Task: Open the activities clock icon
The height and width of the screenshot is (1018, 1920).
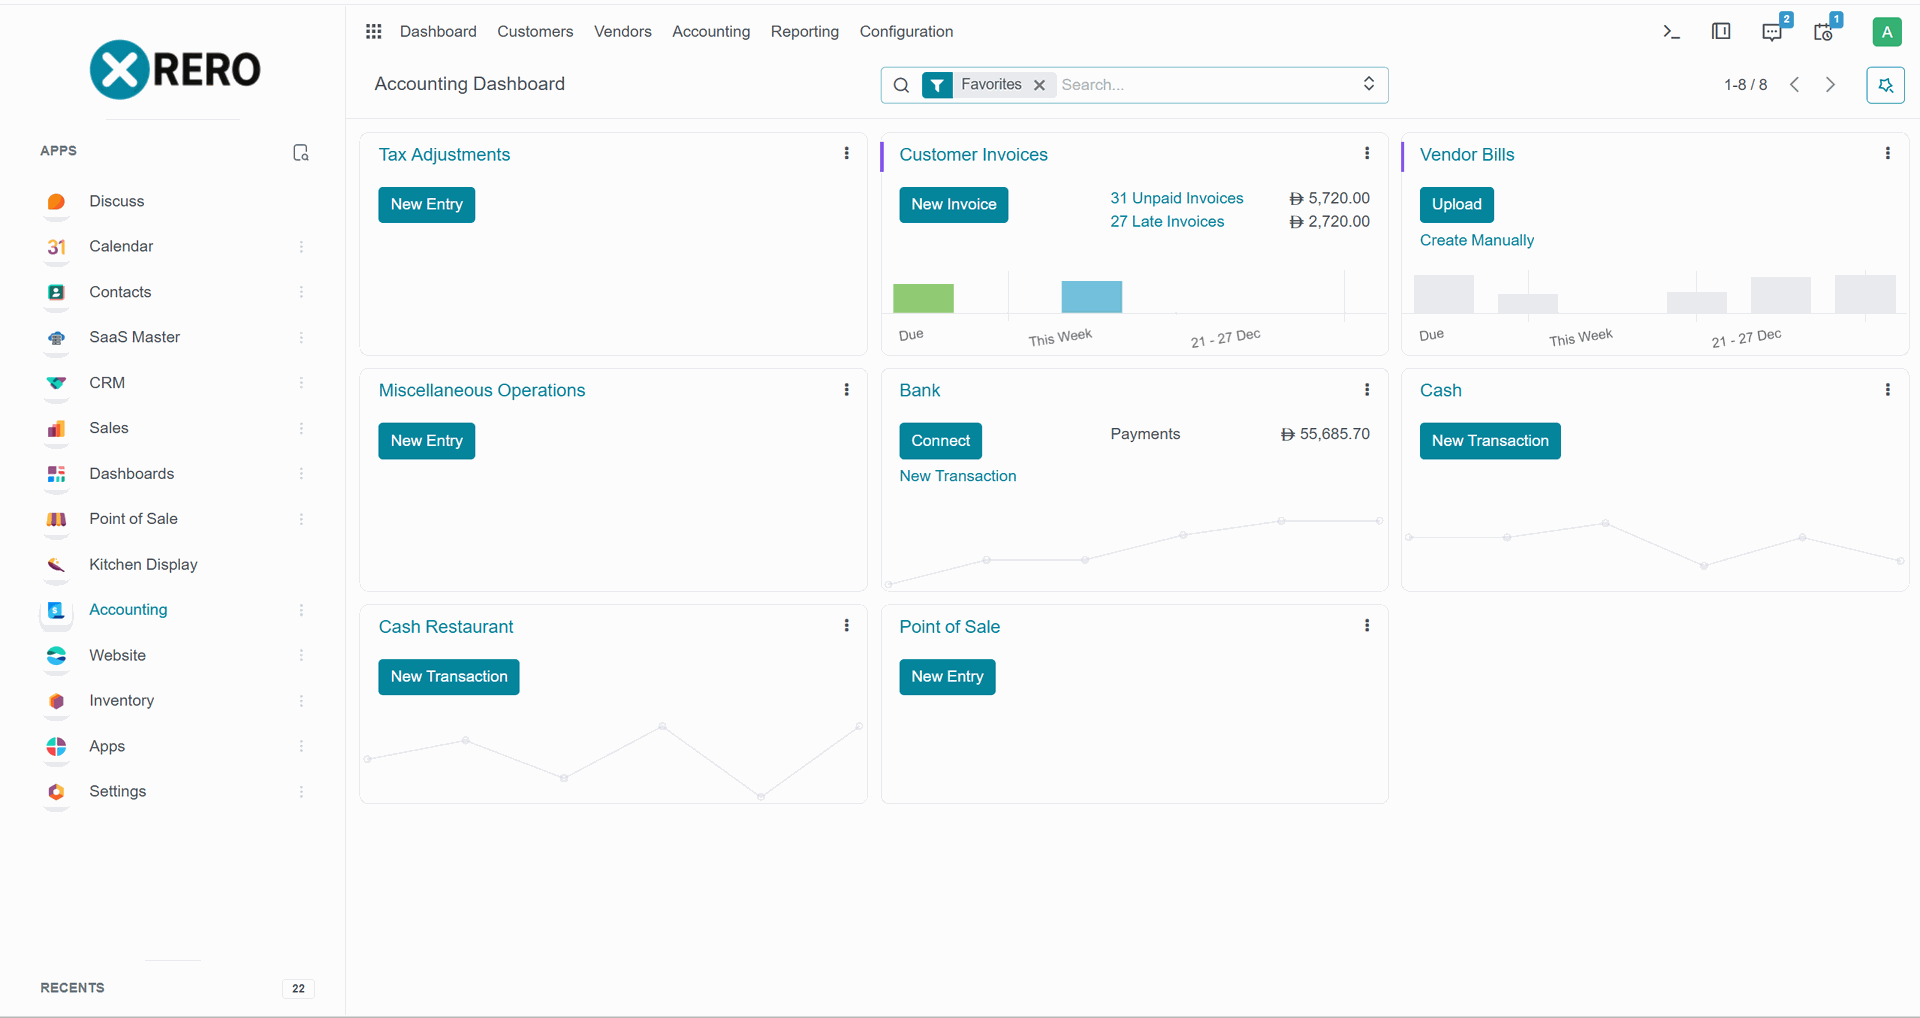Action: tap(1823, 32)
